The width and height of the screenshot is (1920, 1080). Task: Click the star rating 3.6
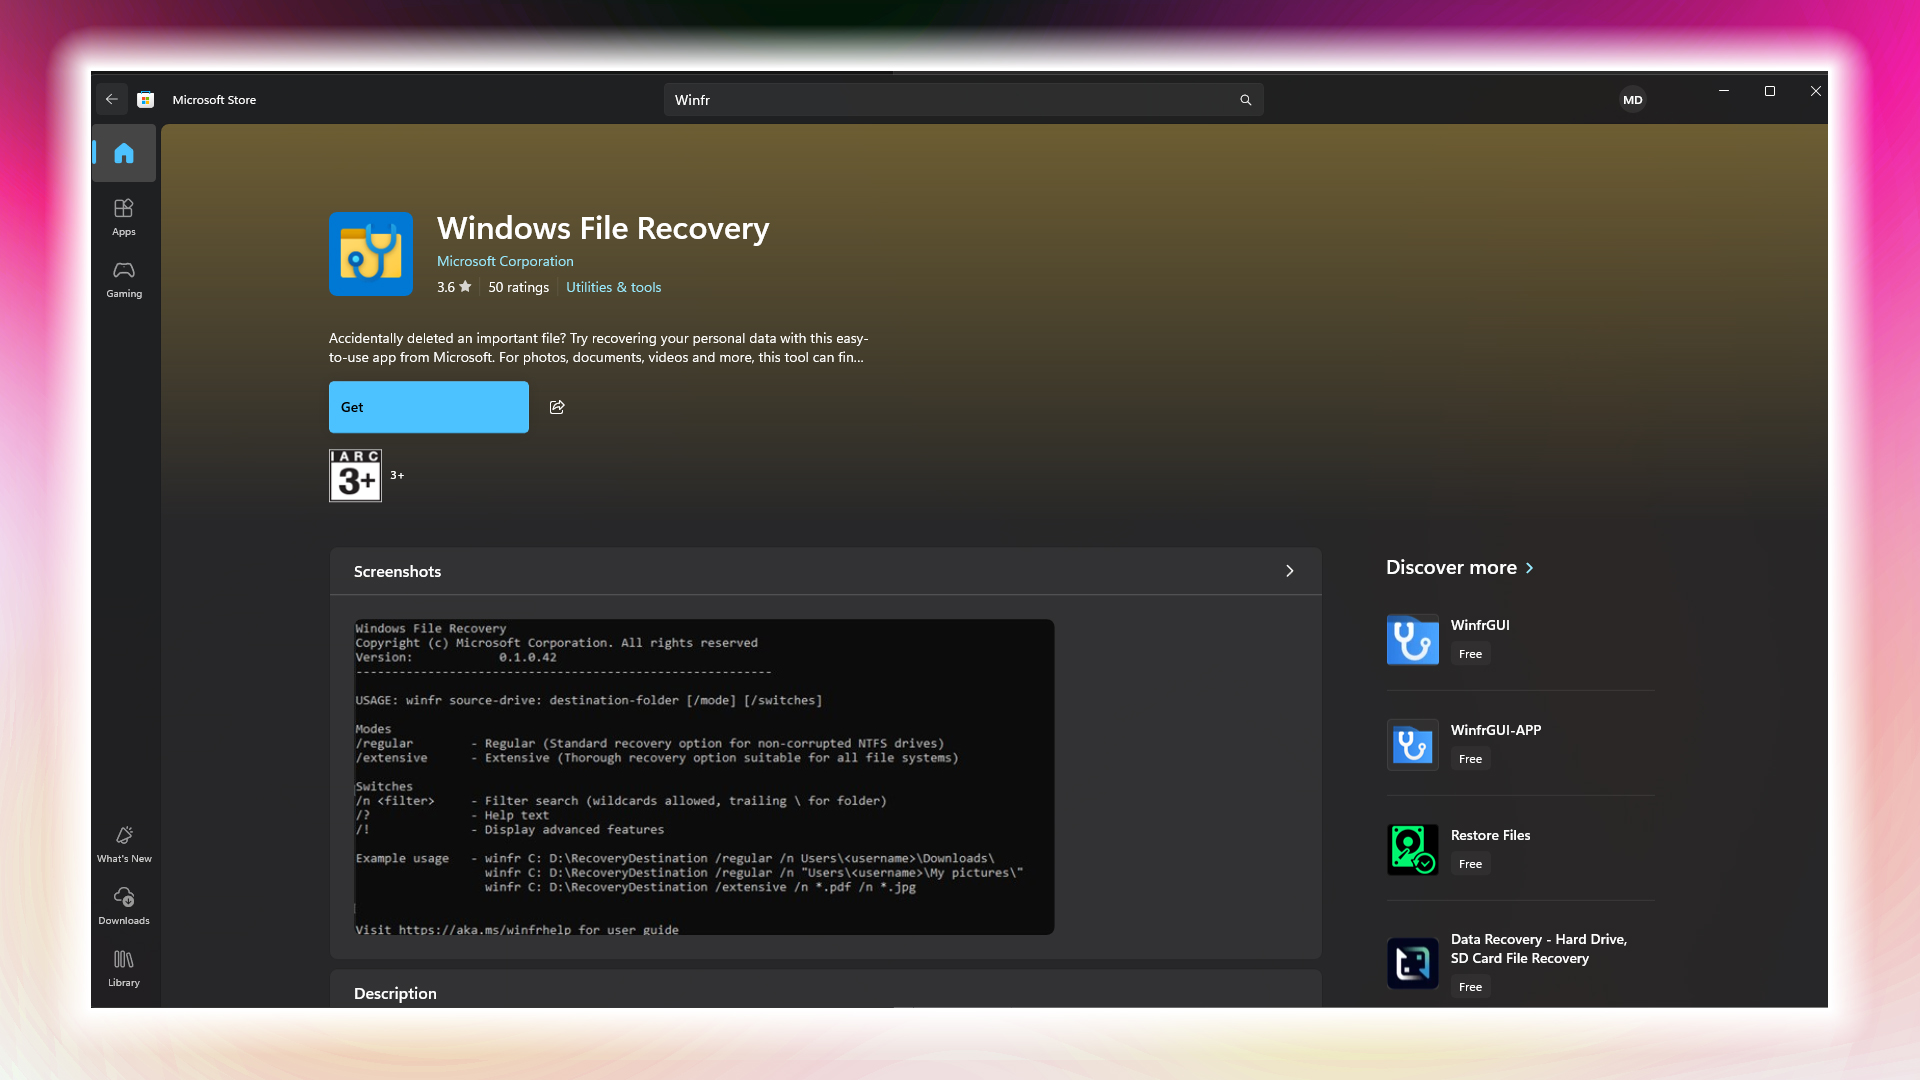[454, 287]
